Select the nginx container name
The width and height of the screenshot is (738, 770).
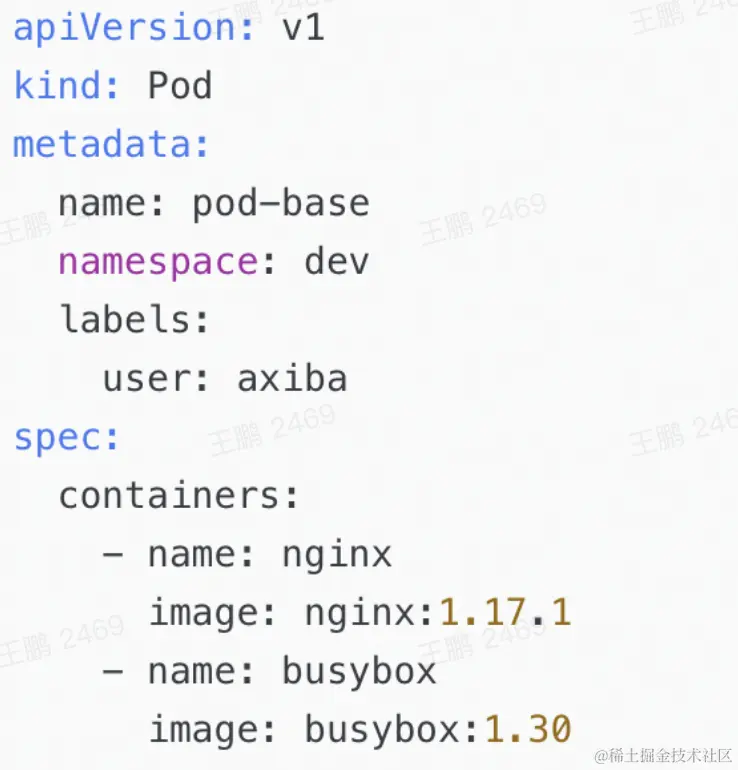[x=337, y=556]
